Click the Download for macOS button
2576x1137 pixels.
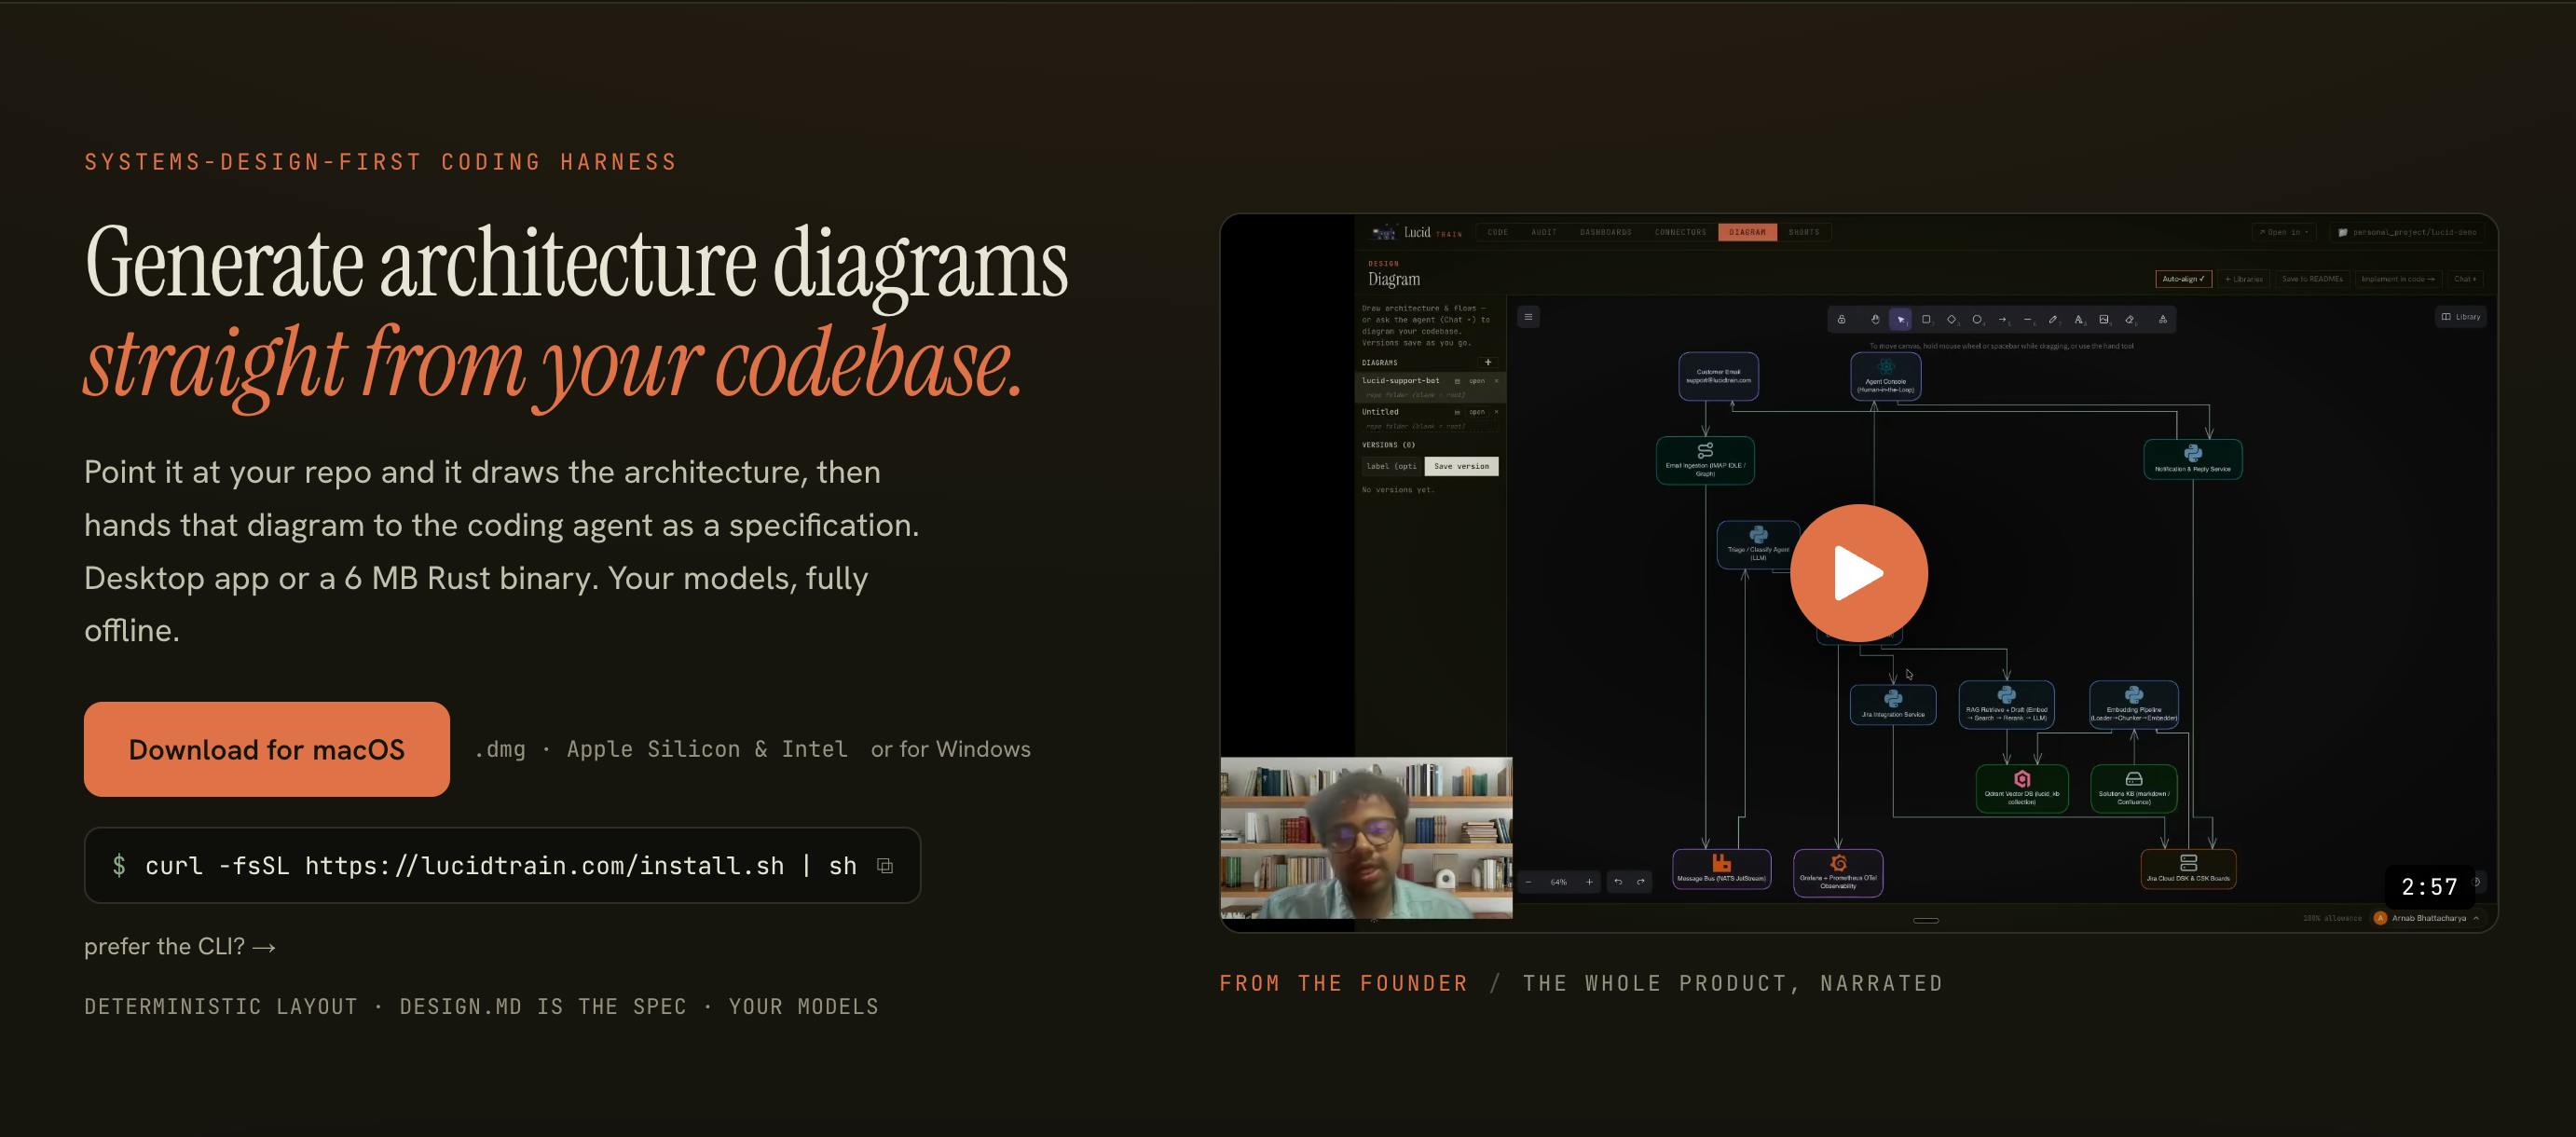point(266,749)
